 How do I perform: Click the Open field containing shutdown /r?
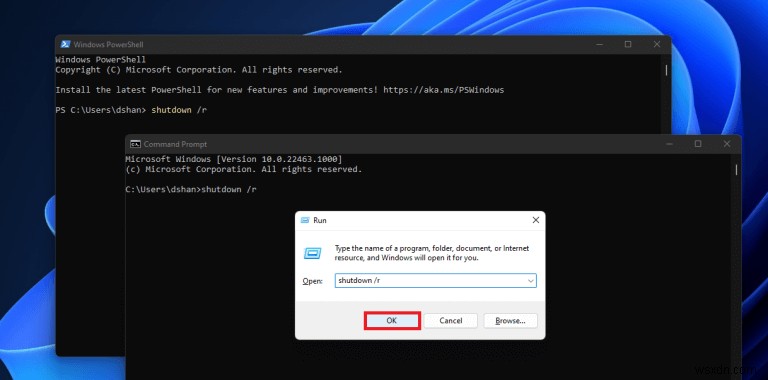pyautogui.click(x=435, y=281)
